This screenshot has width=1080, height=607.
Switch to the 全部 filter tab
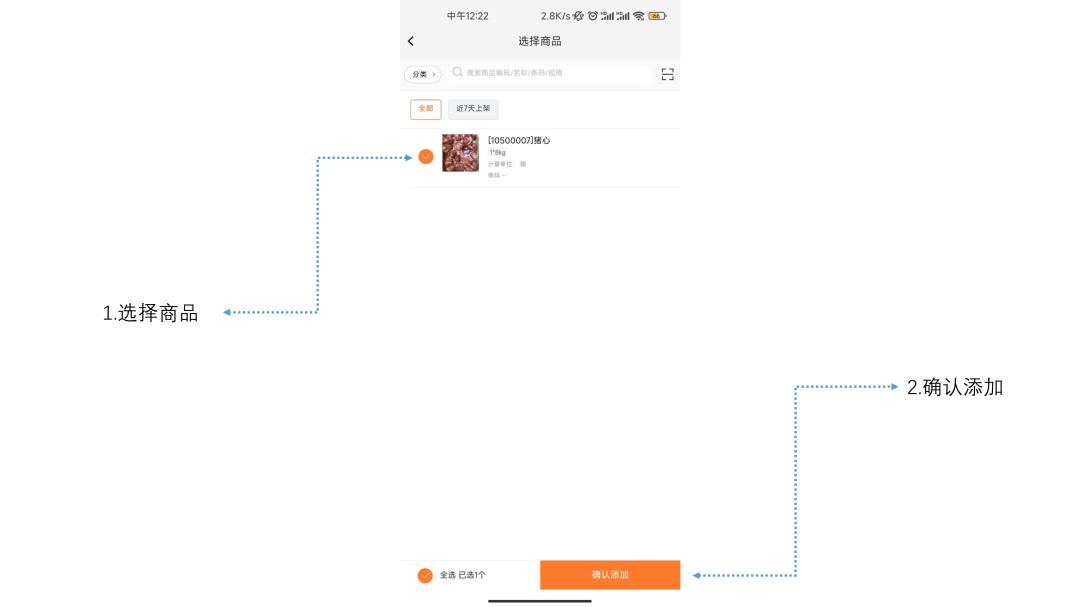[426, 109]
